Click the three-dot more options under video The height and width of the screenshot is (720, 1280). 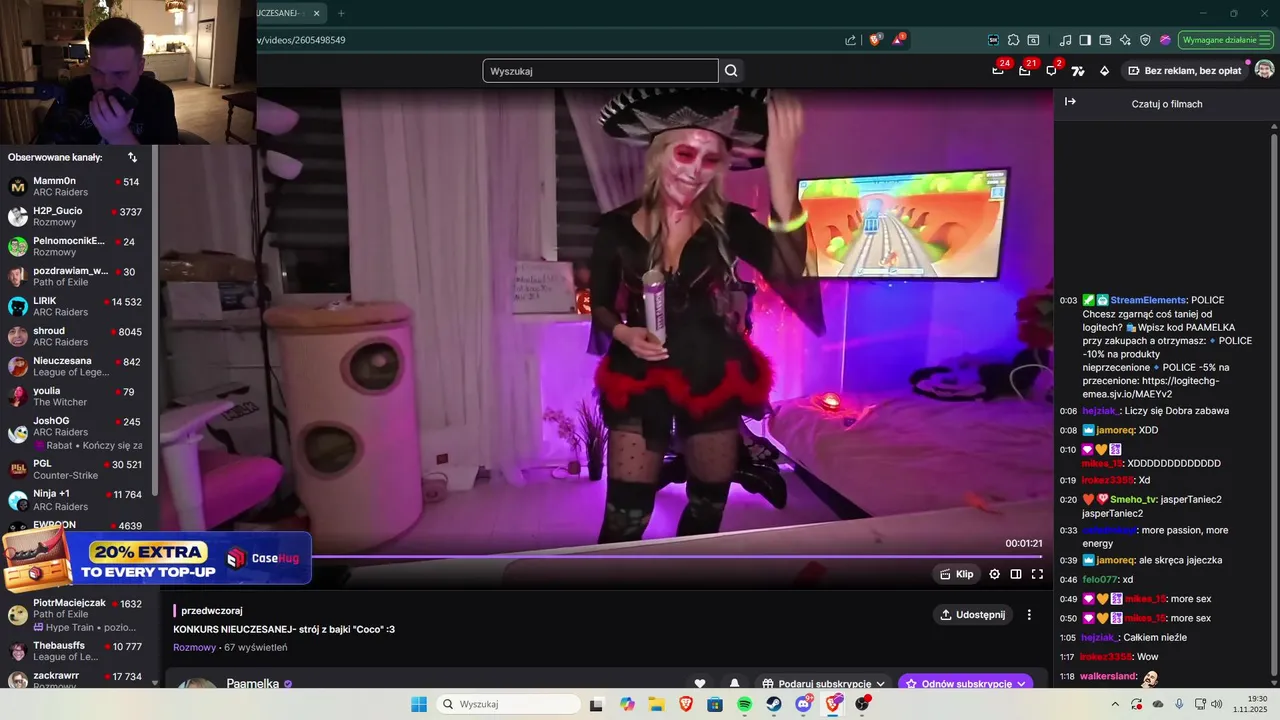click(1029, 615)
